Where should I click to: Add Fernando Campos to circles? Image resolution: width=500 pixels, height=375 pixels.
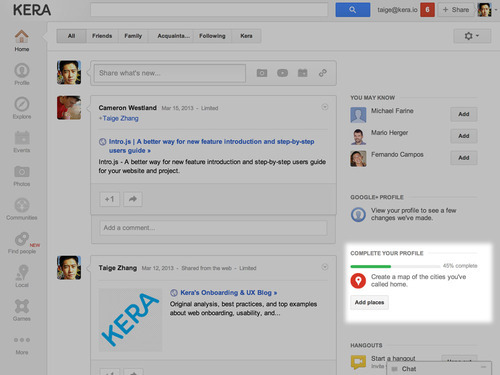click(464, 158)
